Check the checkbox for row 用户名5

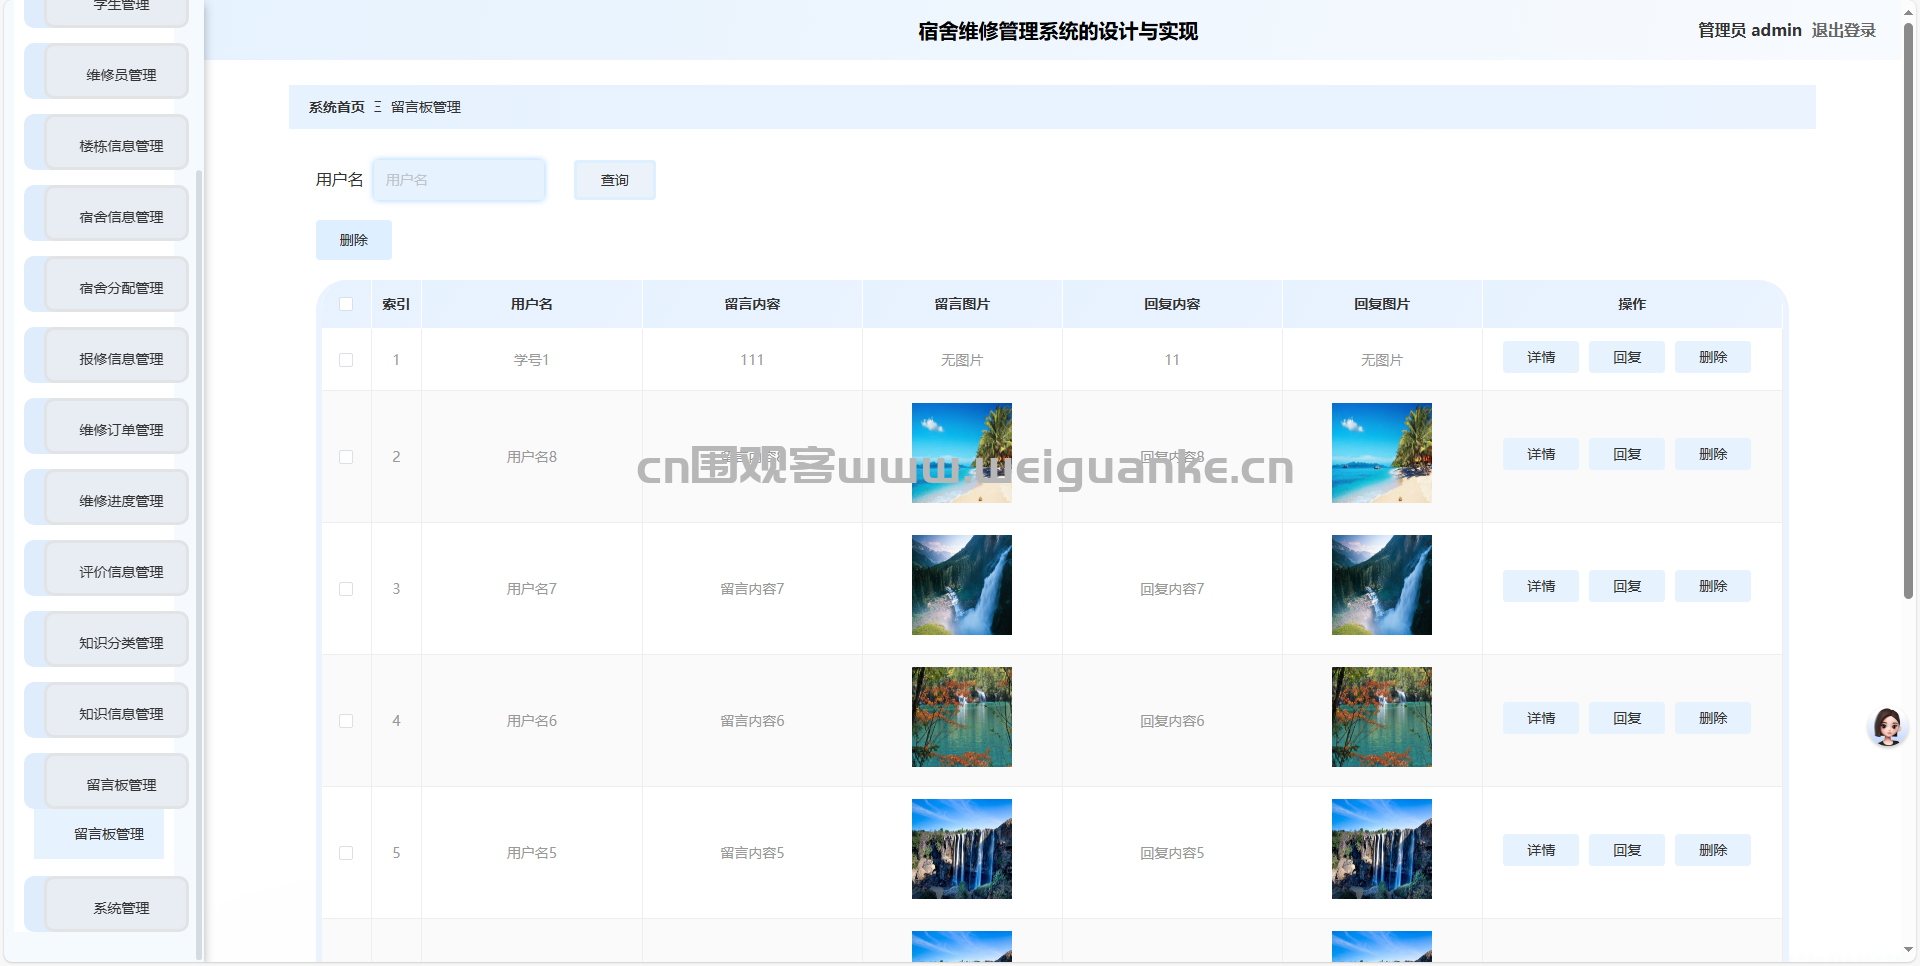click(346, 853)
